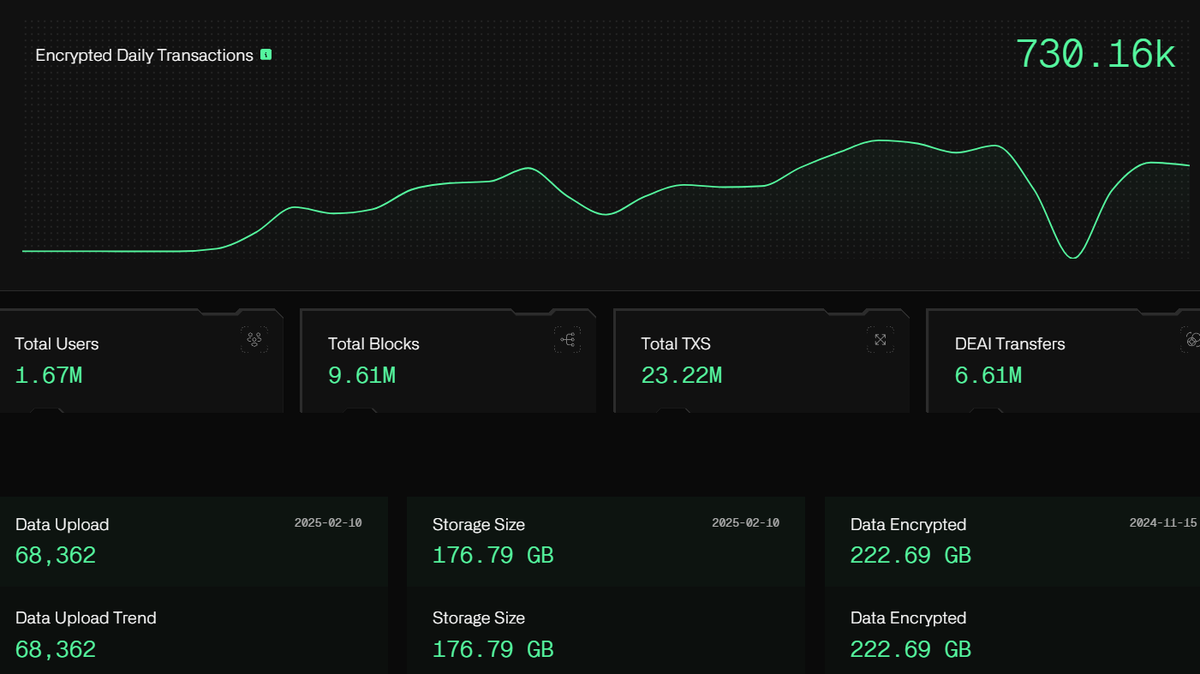The height and width of the screenshot is (674, 1200).
Task: Click the Data Upload Trend label
Action: point(86,618)
